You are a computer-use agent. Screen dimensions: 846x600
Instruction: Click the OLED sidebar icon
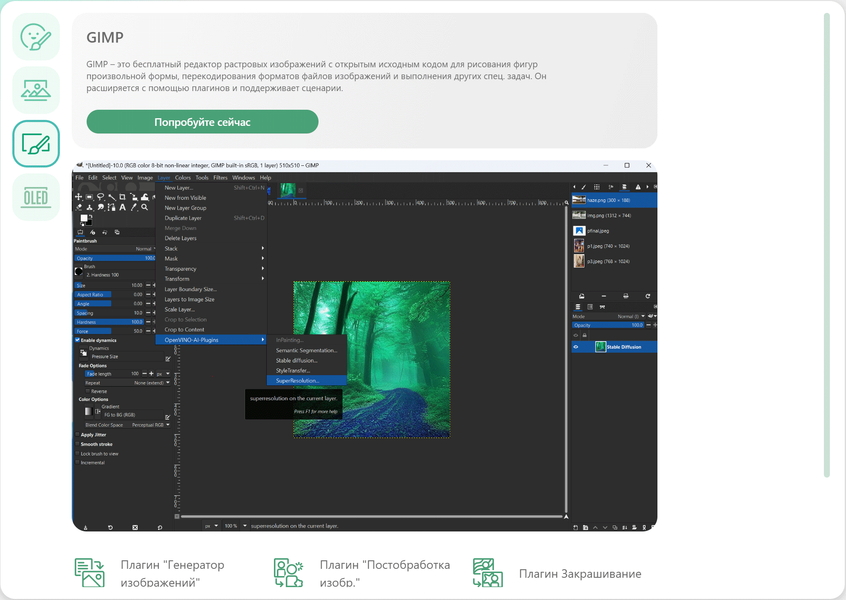(x=36, y=198)
